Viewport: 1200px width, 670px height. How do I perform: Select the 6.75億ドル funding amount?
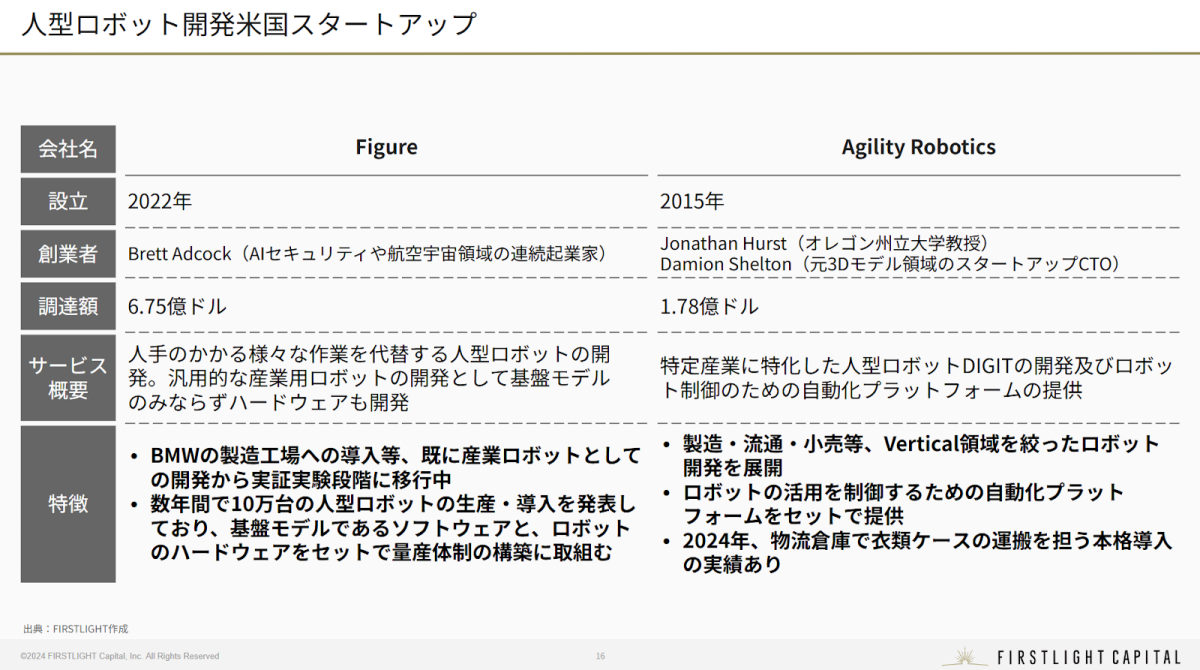click(177, 306)
